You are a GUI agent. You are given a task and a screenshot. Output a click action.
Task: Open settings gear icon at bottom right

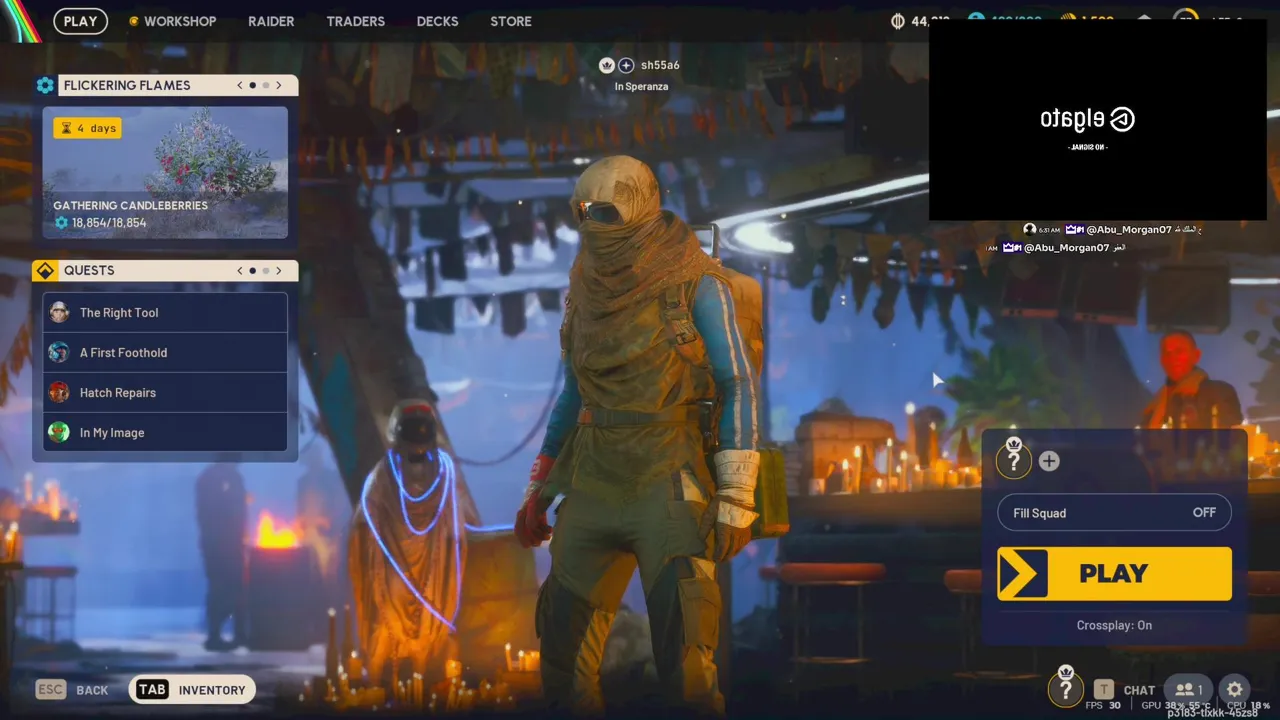pos(1235,689)
